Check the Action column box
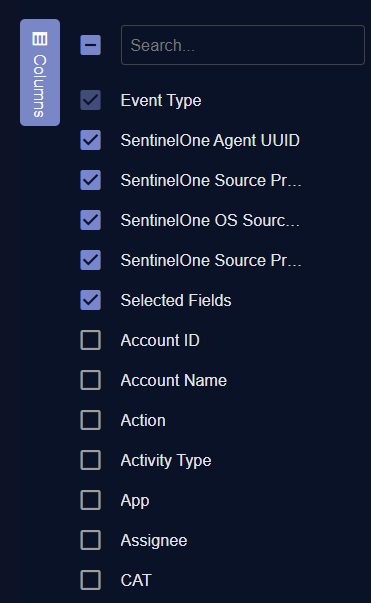This screenshot has height=603, width=371. 91,420
